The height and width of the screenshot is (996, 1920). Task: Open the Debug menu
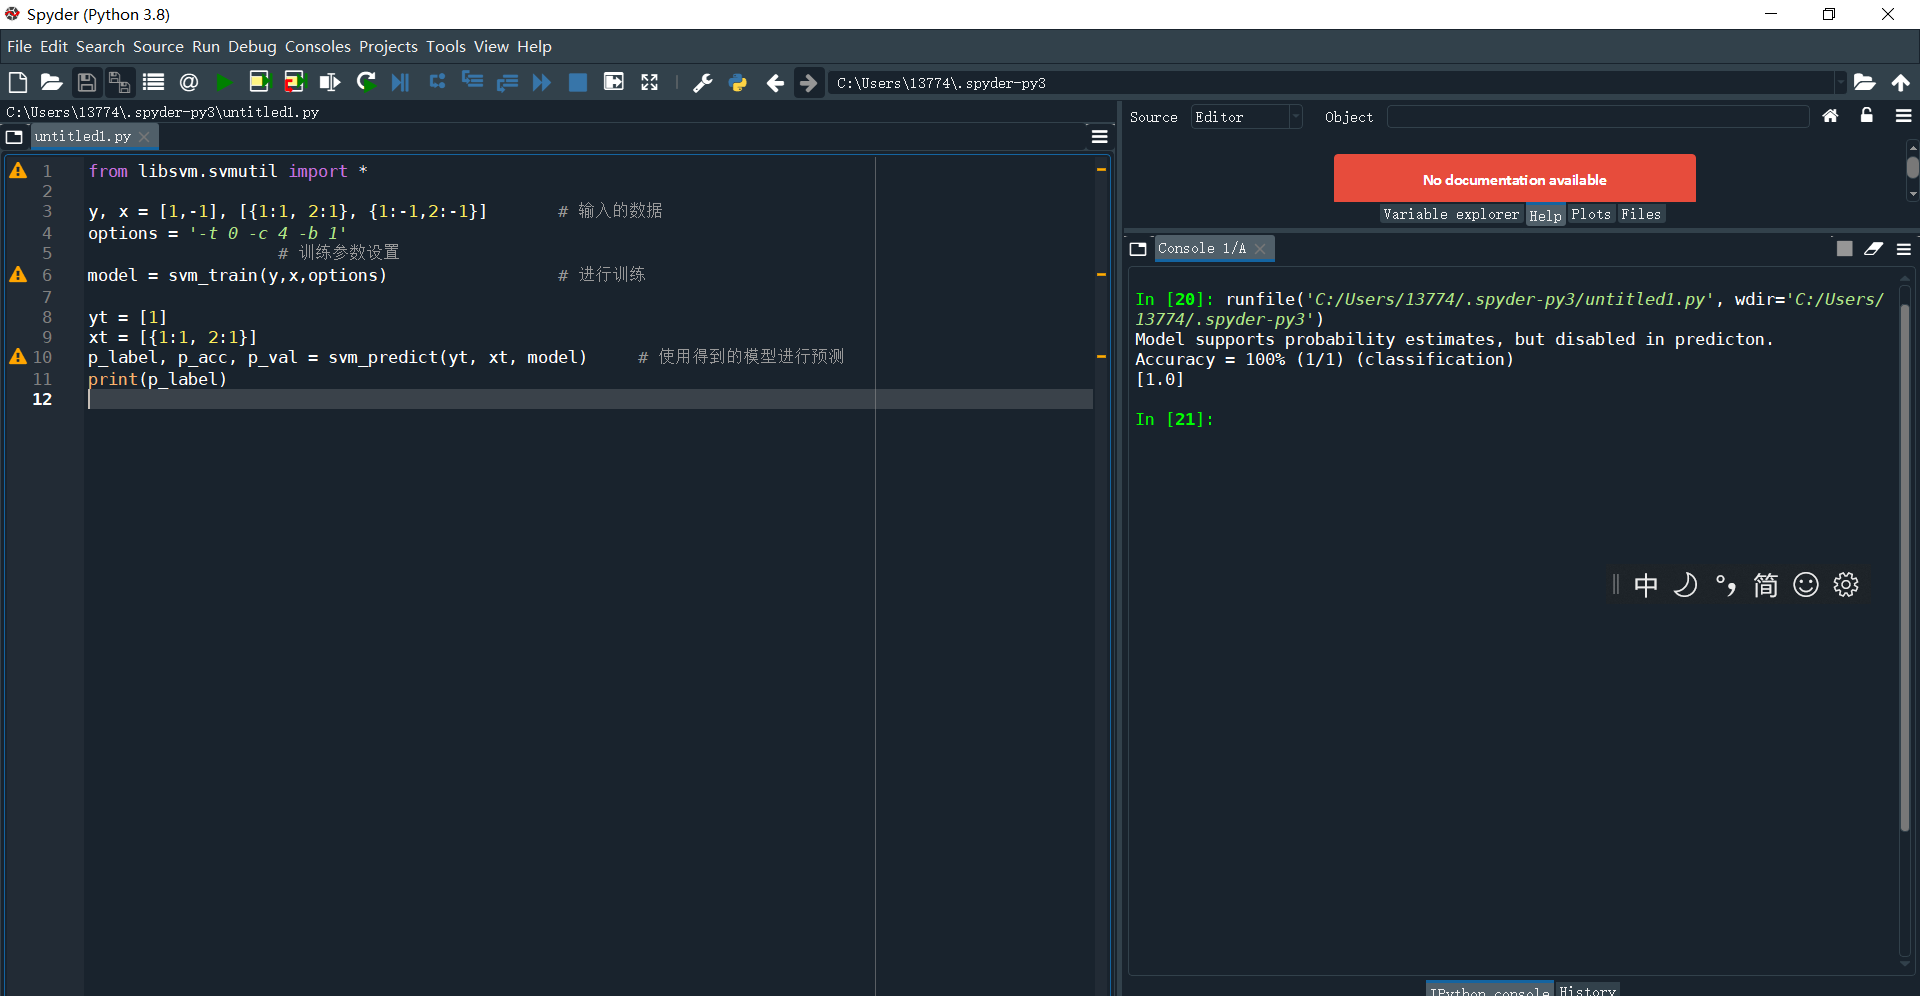pos(252,47)
